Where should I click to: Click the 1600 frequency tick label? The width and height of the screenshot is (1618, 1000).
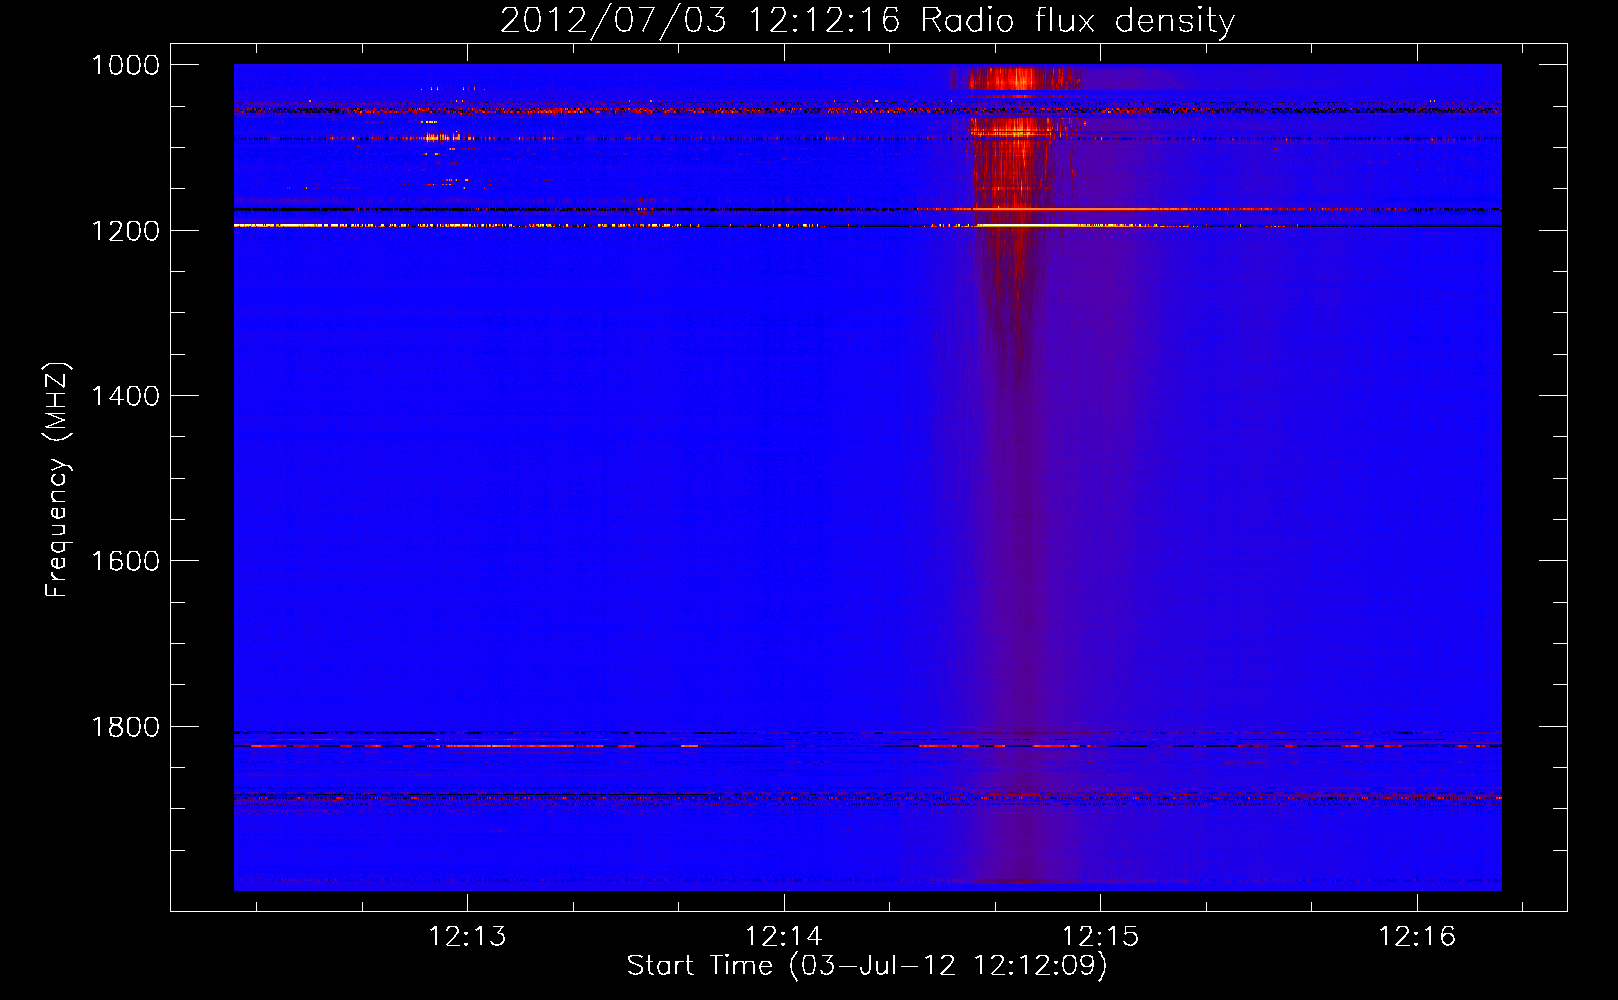coord(125,561)
